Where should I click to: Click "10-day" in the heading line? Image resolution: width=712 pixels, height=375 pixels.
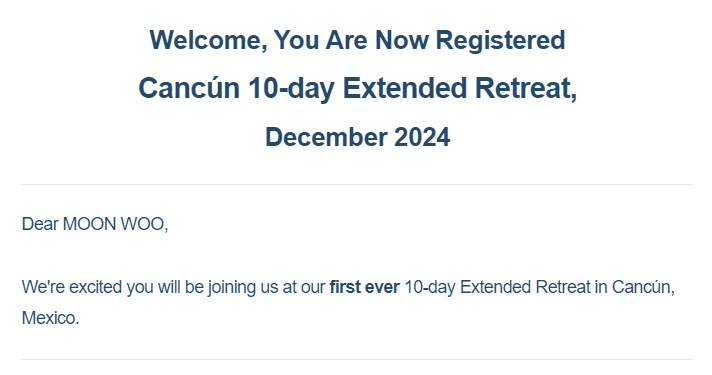coord(291,88)
